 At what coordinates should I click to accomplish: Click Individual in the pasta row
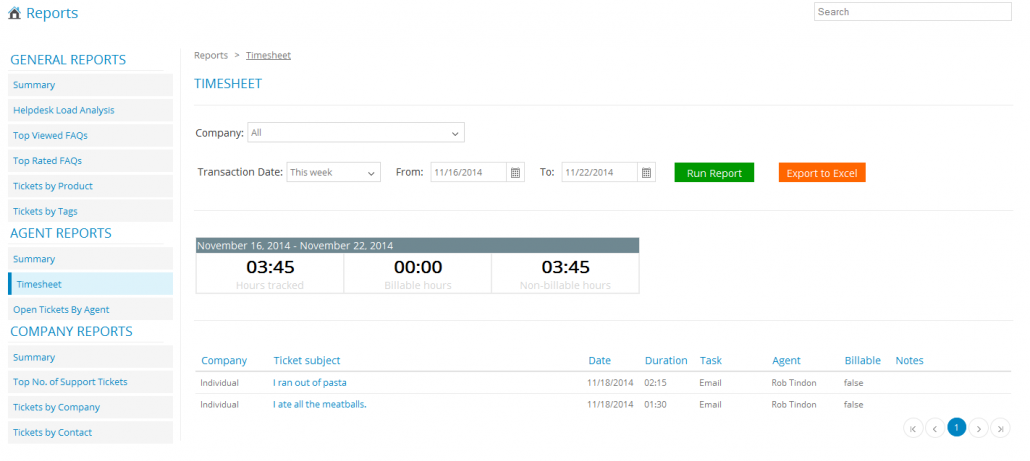click(x=219, y=383)
